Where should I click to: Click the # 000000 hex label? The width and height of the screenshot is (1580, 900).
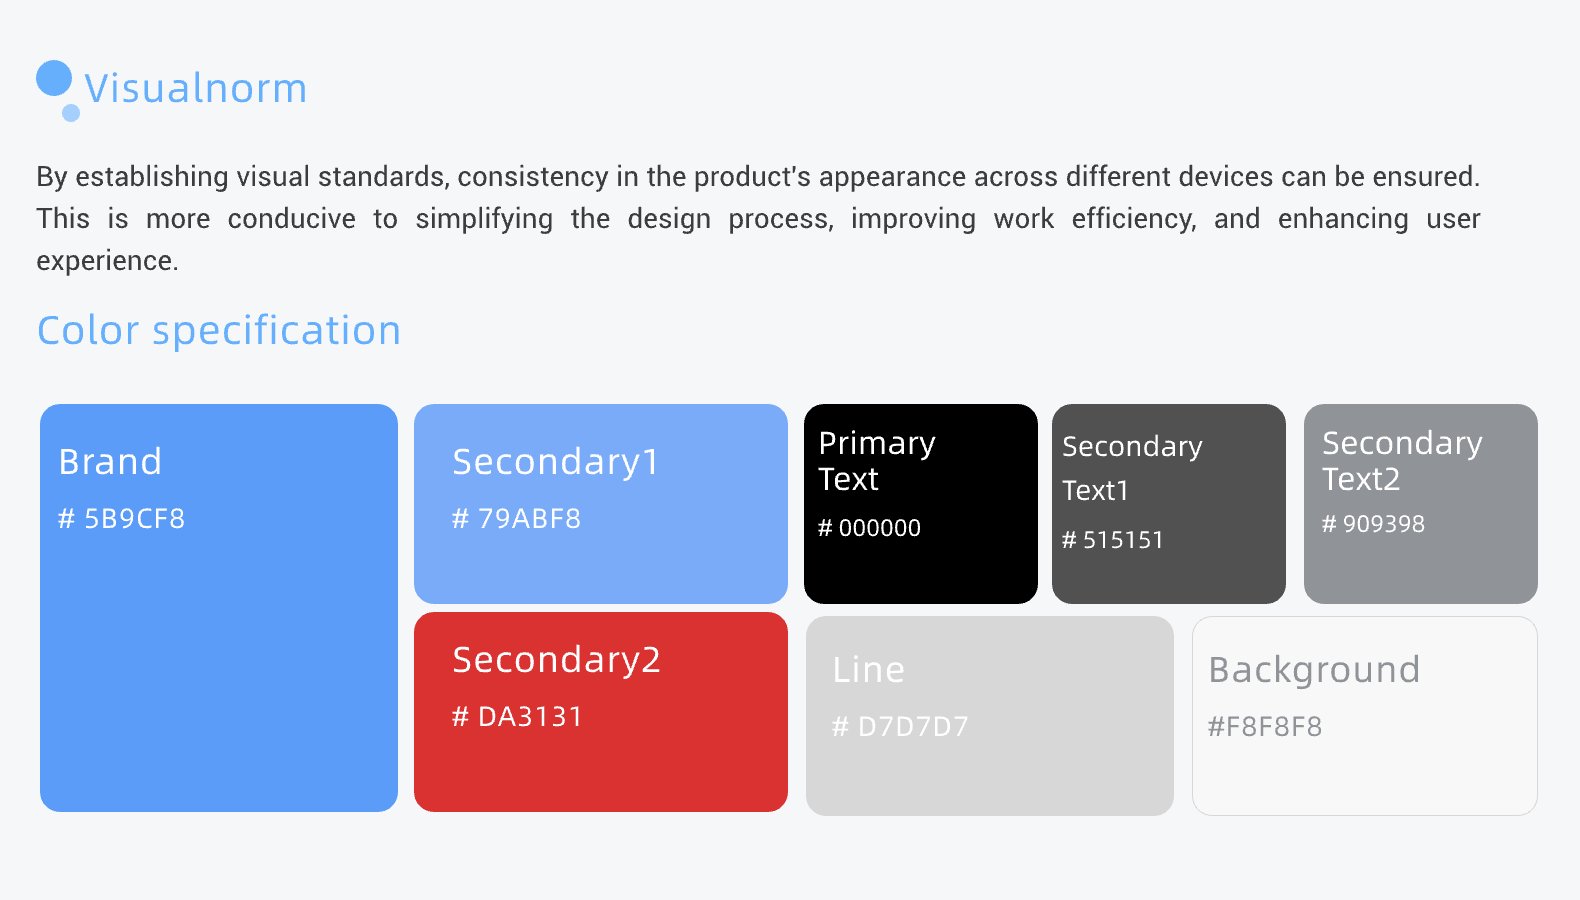coord(869,528)
